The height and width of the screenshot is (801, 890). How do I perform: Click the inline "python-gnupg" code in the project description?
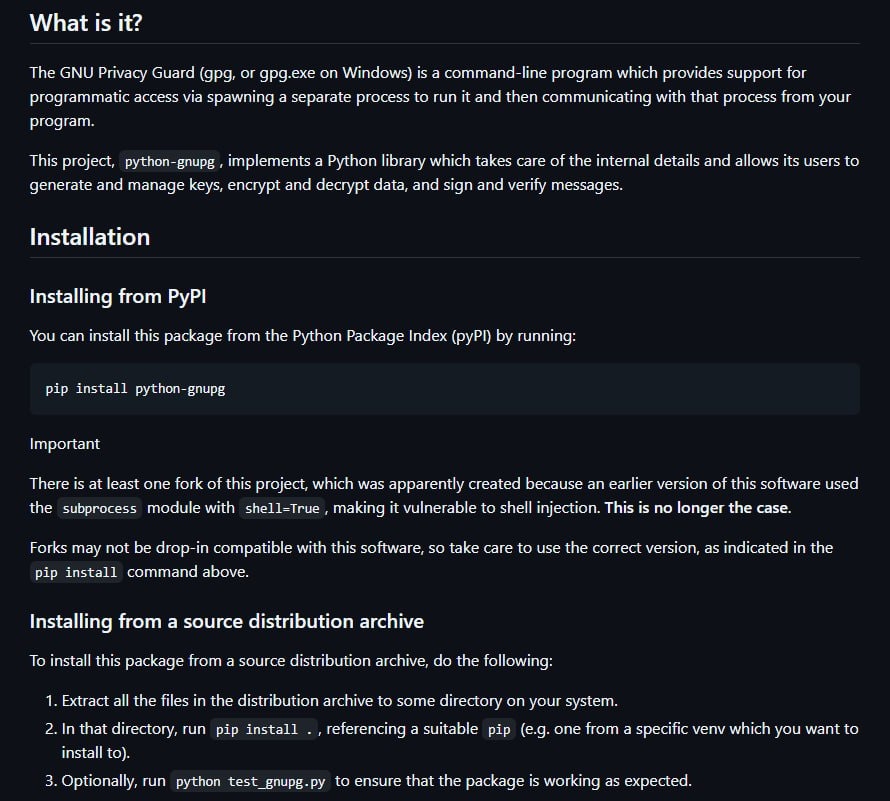coord(168,161)
